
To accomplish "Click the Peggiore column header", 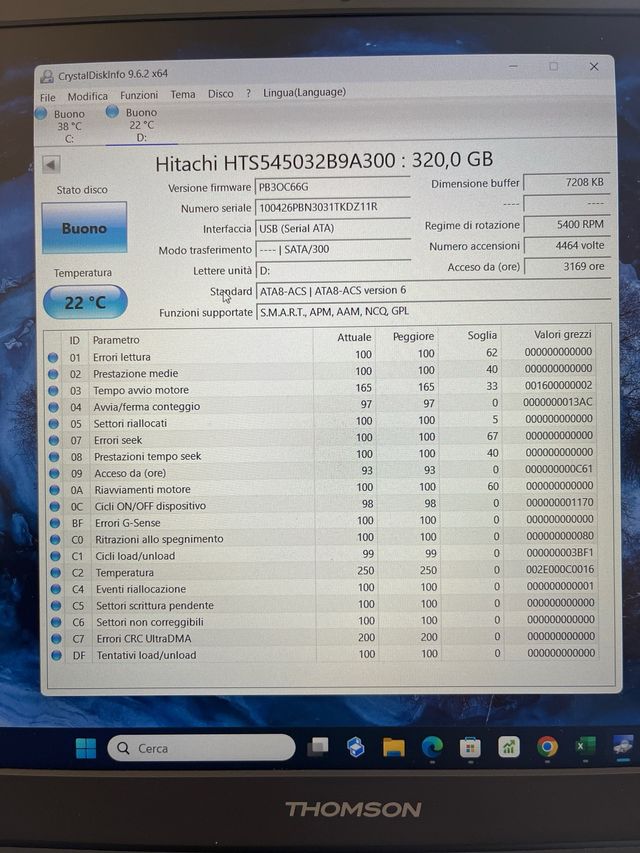I will click(414, 336).
